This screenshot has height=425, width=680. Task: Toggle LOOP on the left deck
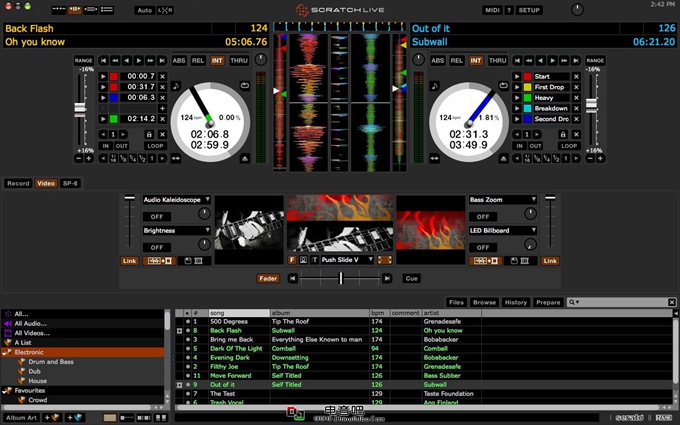155,146
